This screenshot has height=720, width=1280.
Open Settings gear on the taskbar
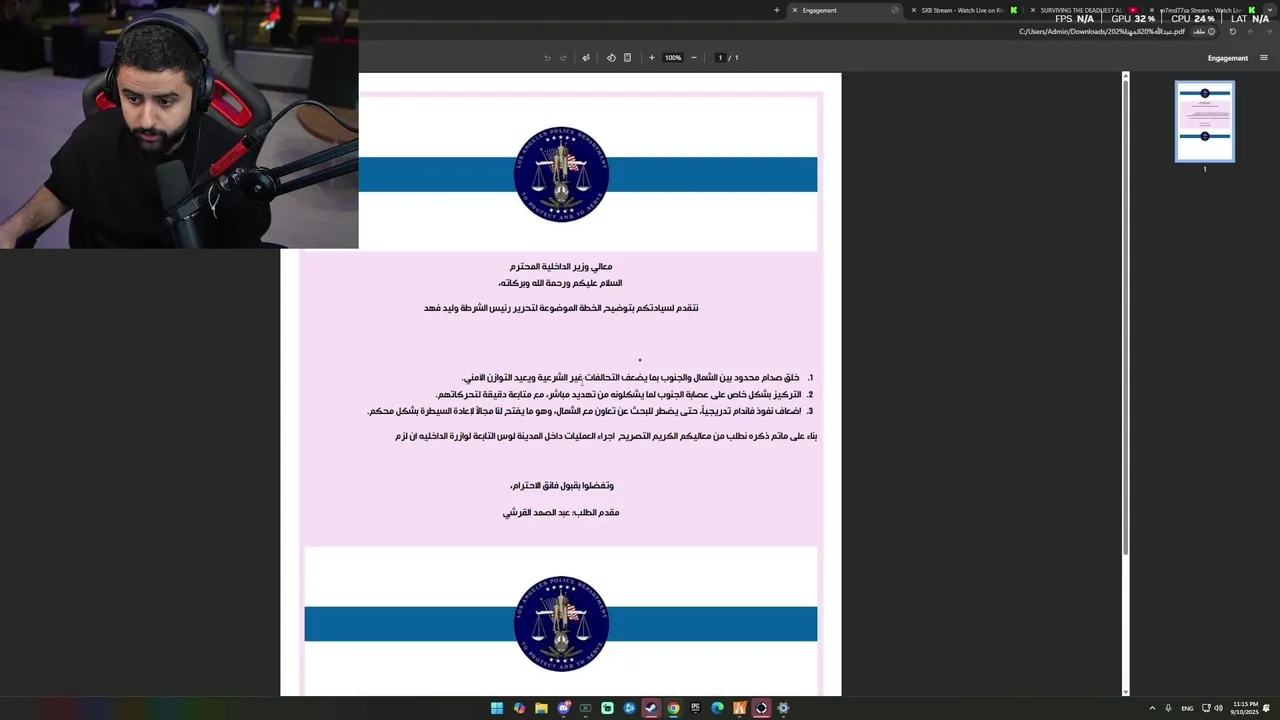coord(783,708)
